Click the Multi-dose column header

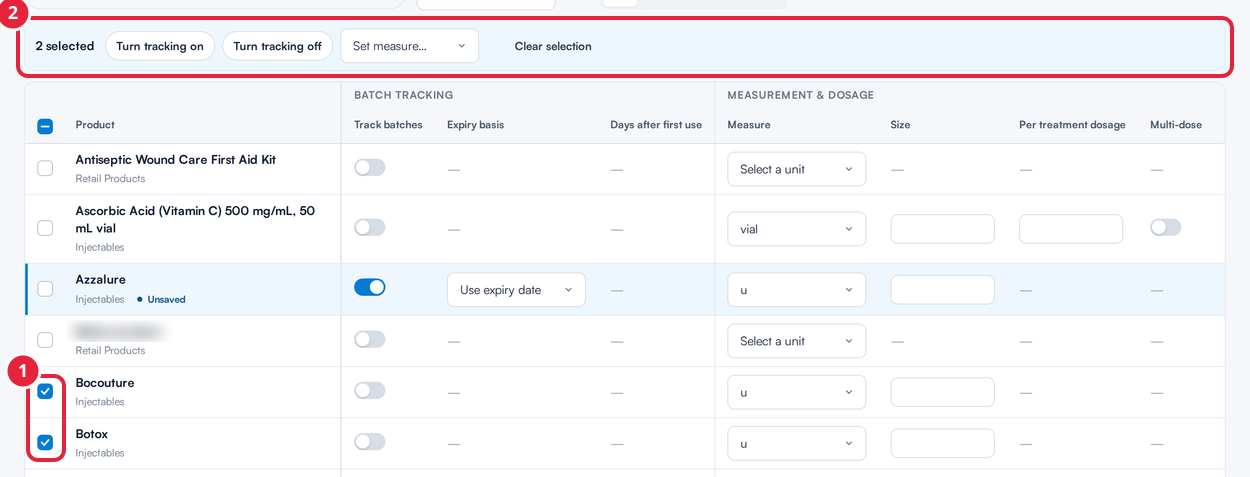pos(1176,125)
